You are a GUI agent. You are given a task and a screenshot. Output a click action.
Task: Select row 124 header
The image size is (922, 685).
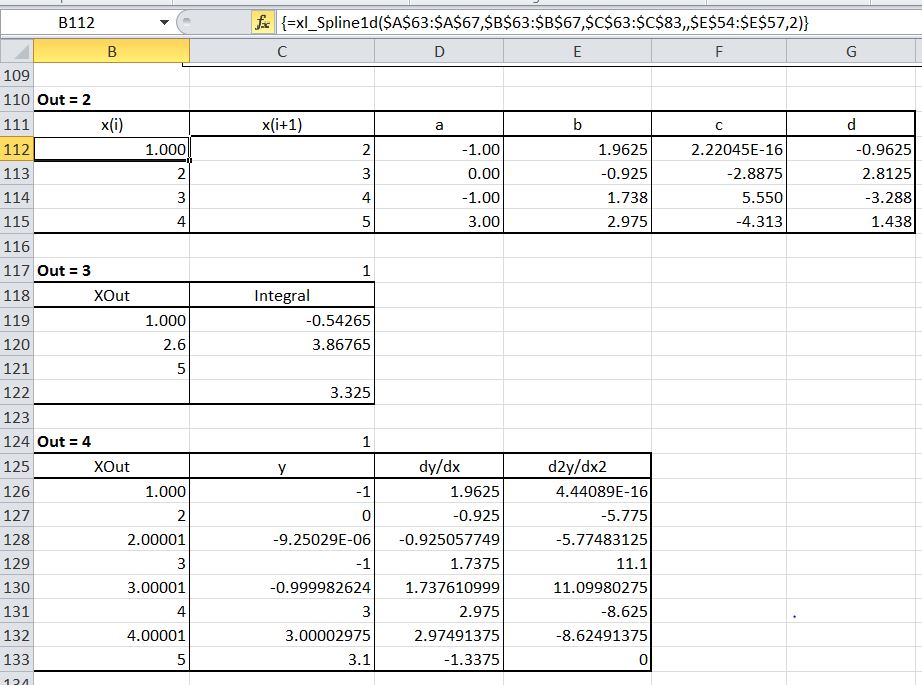tap(16, 441)
